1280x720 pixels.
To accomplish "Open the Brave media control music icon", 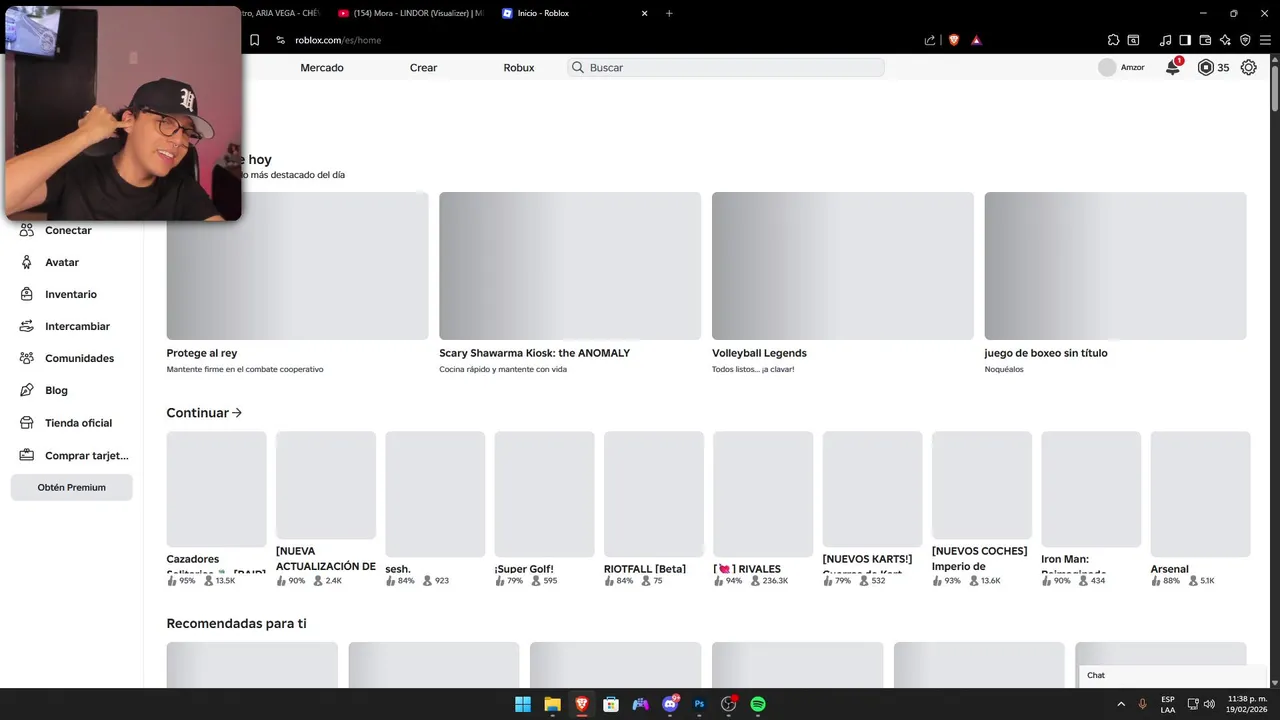I will (1165, 40).
